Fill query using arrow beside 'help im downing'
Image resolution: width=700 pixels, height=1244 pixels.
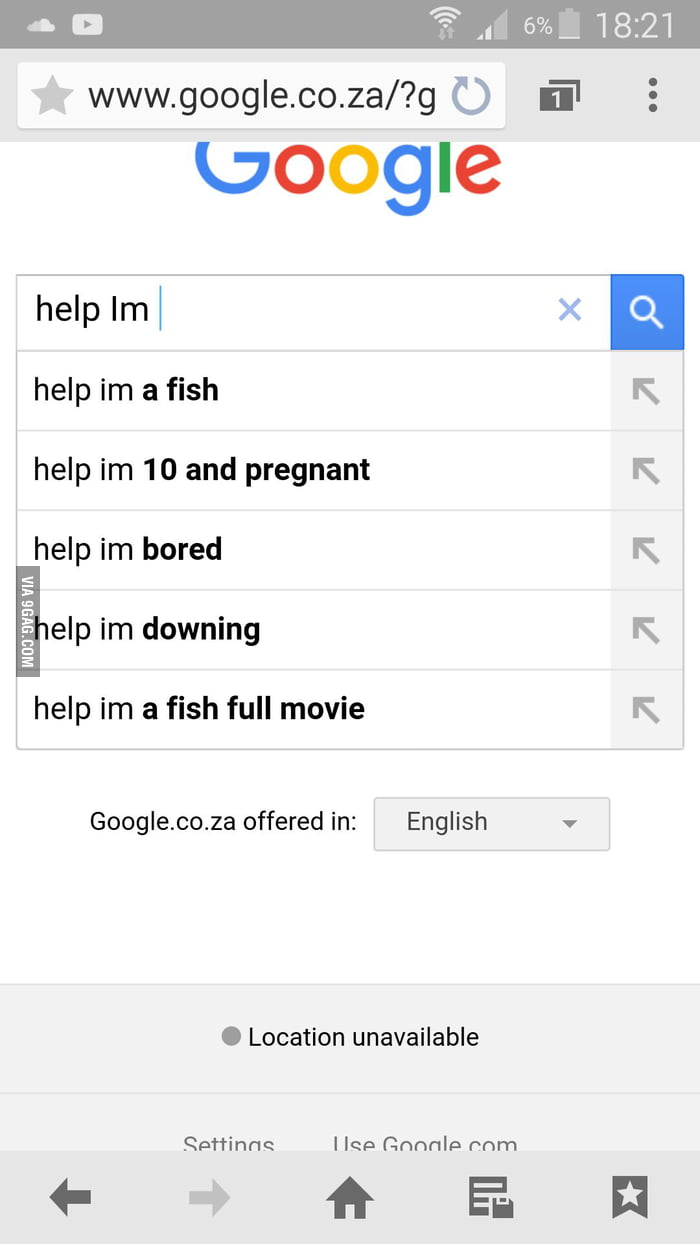pyautogui.click(x=647, y=629)
